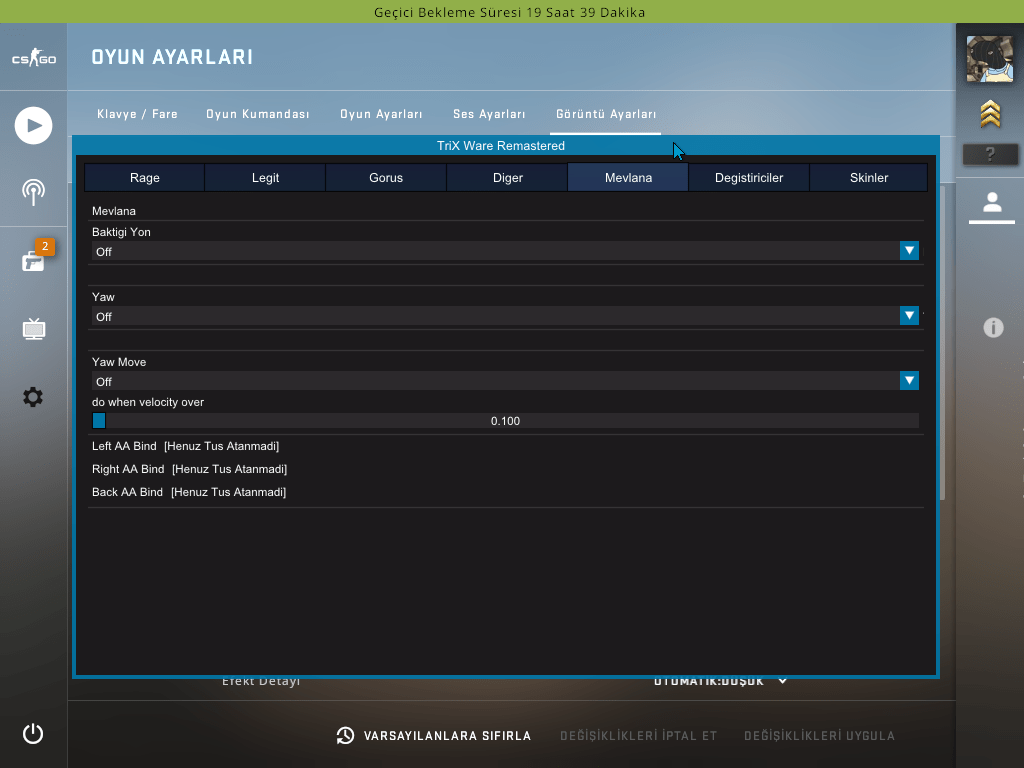Image resolution: width=1024 pixels, height=768 pixels.
Task: Open the Skinler tab
Action: coord(869,178)
